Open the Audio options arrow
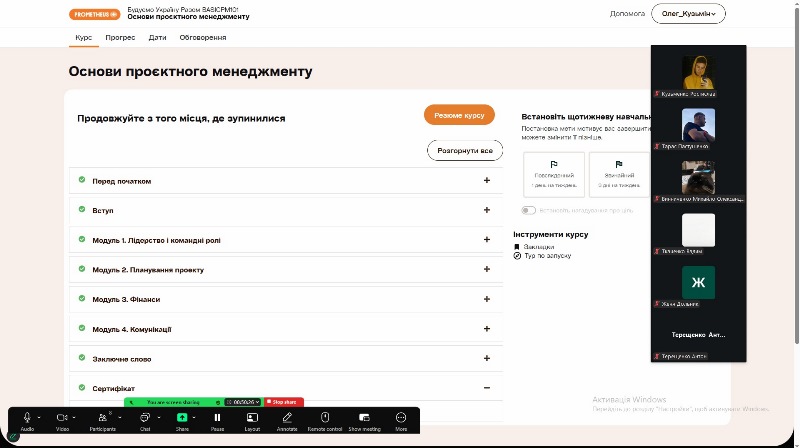Screen dimensions: 800x448 pos(39,417)
